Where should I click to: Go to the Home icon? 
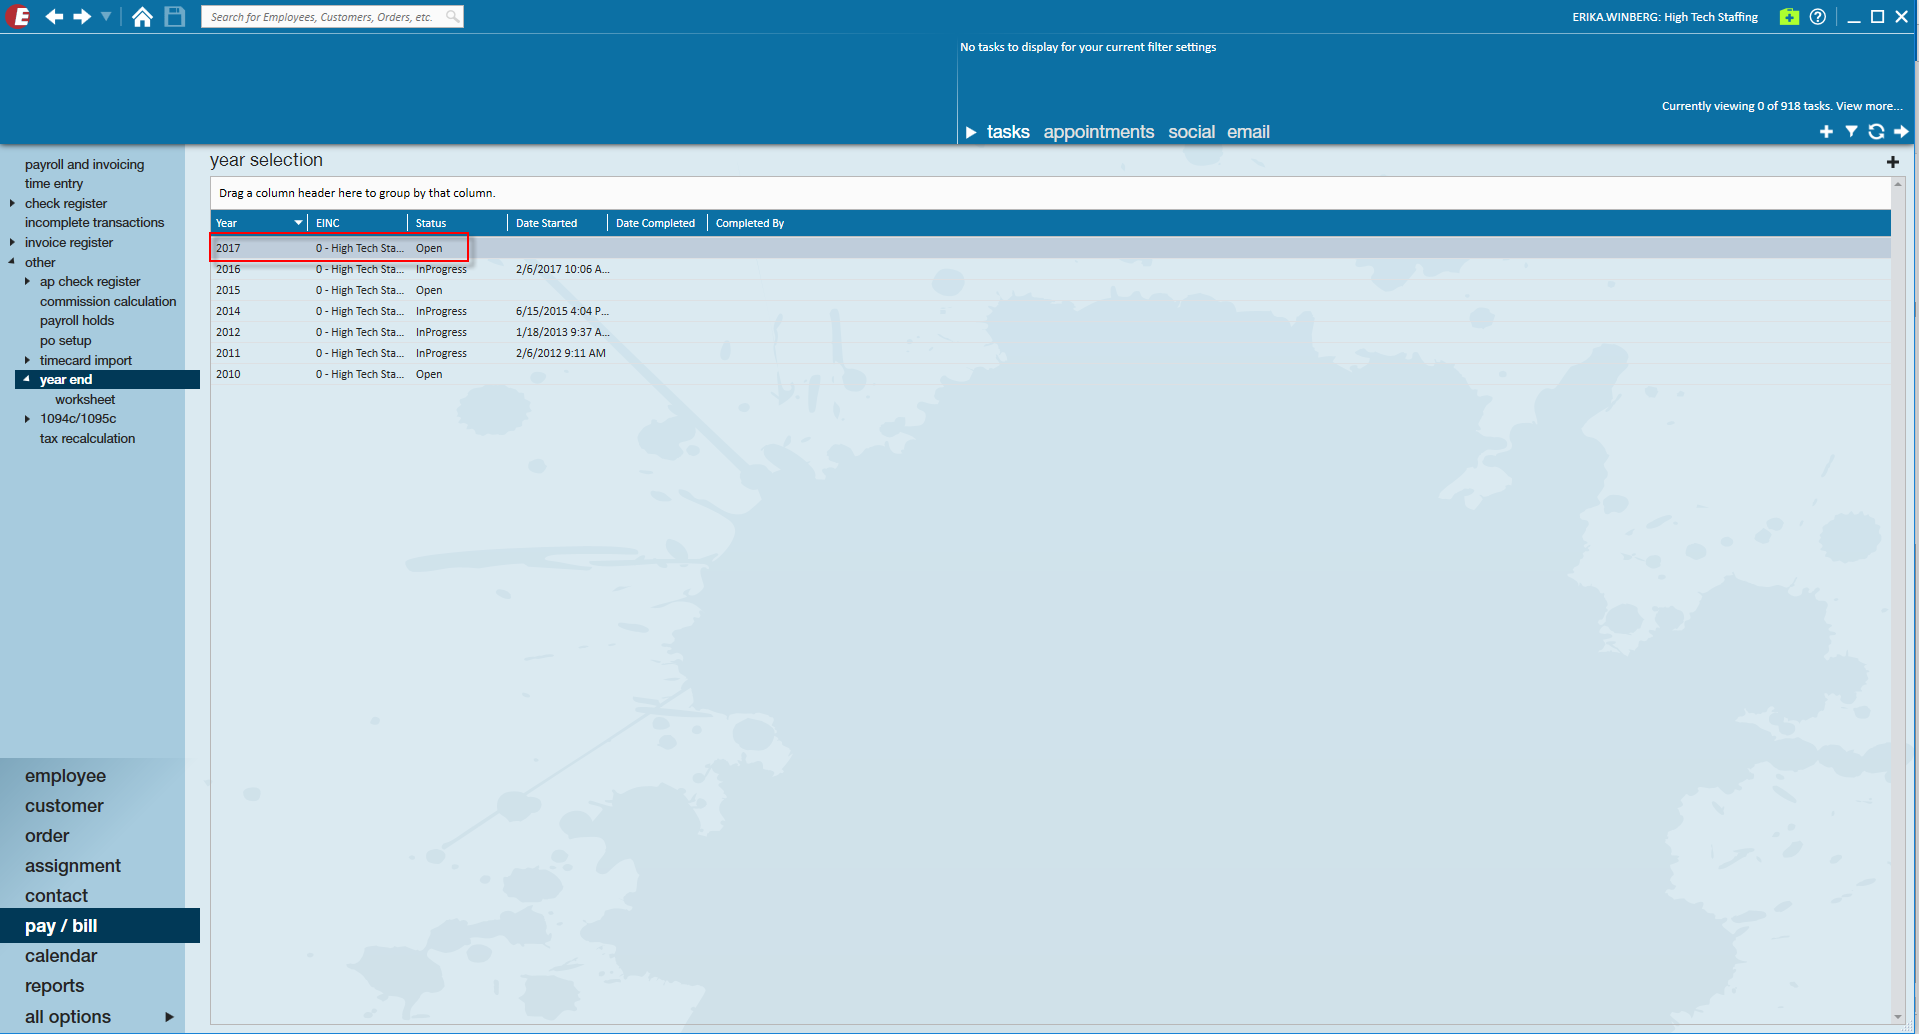tap(142, 17)
